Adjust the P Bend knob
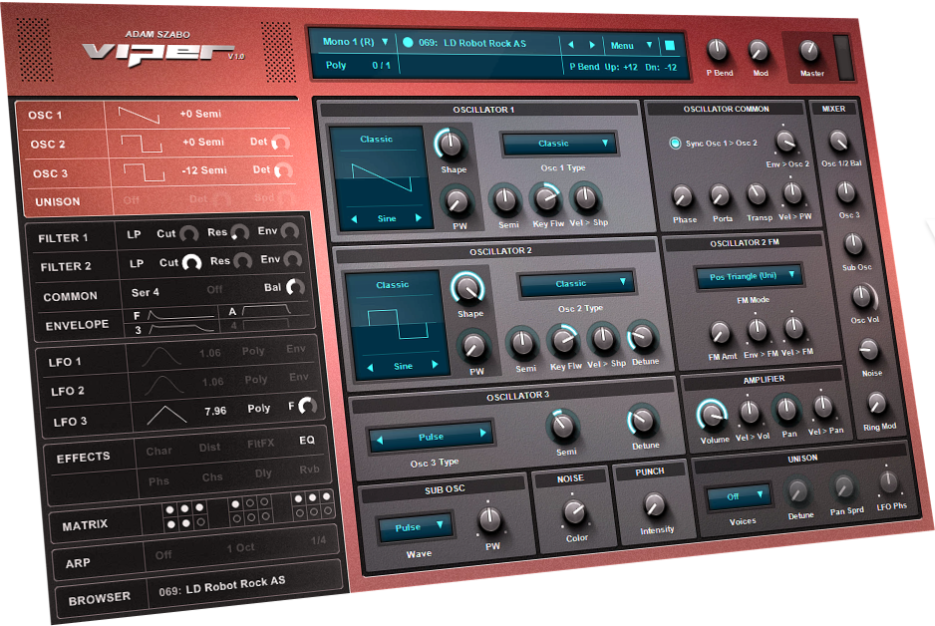The height and width of the screenshot is (626, 935). click(x=717, y=51)
